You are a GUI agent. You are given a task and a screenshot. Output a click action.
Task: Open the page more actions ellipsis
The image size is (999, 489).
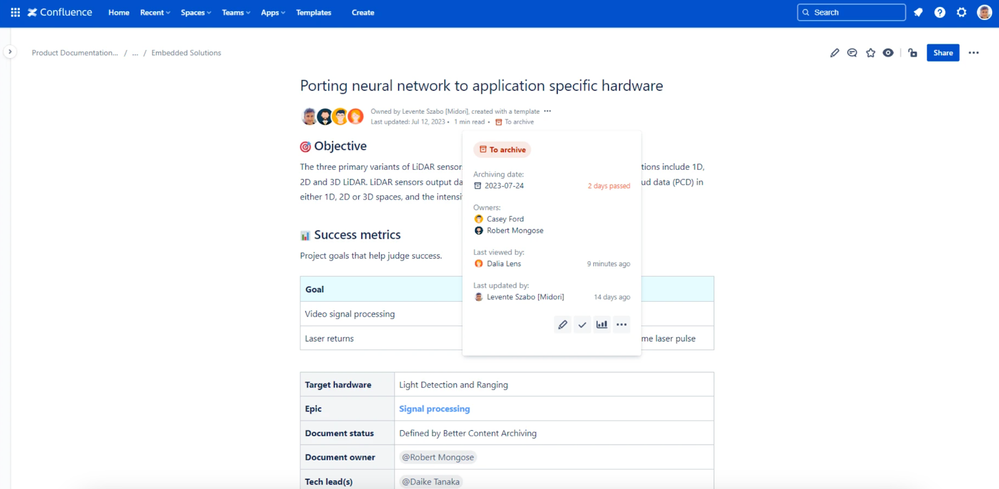point(974,53)
